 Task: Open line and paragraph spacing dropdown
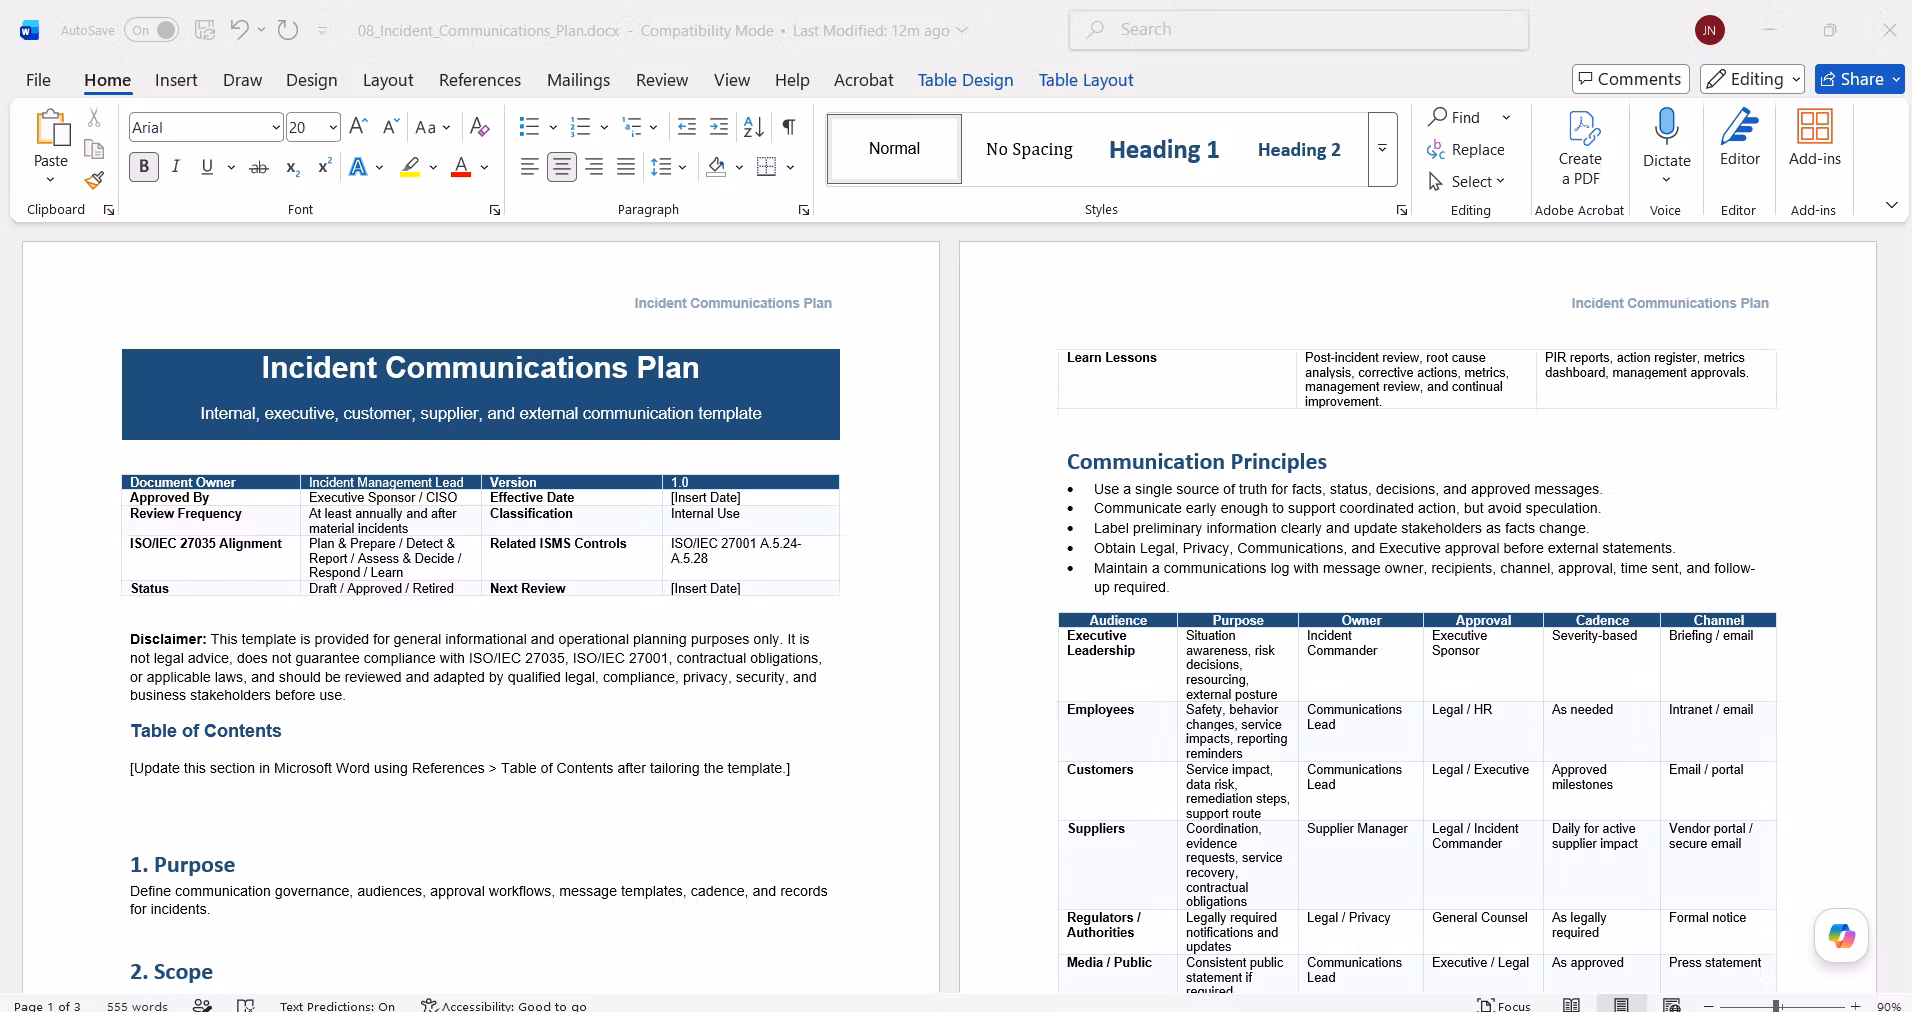[667, 167]
